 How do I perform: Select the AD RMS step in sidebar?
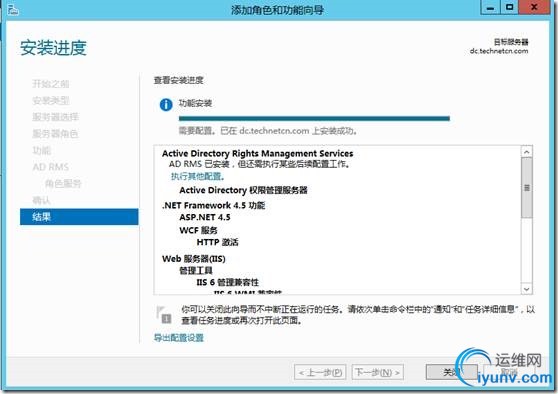coord(51,167)
